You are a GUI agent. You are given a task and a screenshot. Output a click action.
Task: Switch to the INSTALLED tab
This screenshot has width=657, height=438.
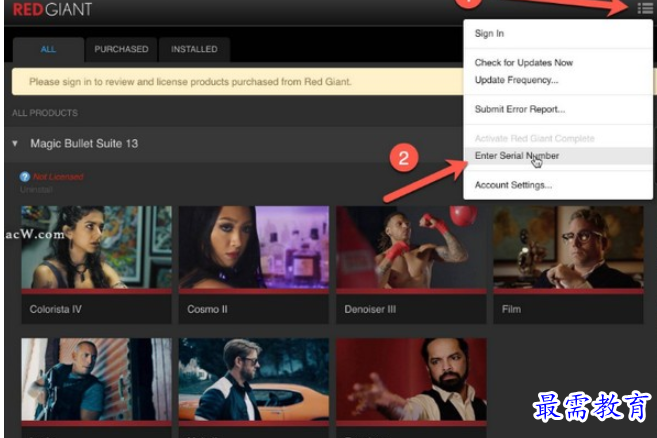tap(194, 49)
